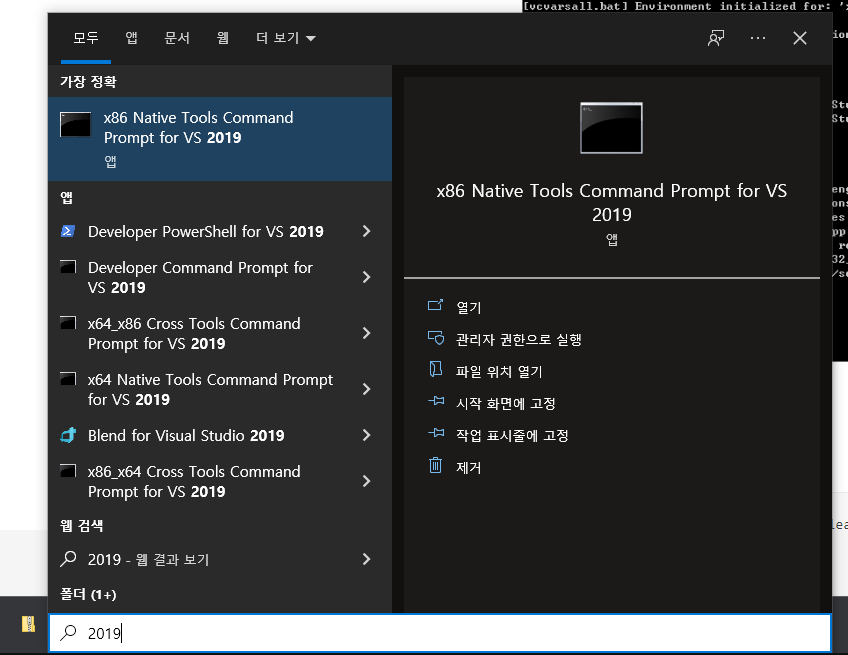This screenshot has width=848, height=655.
Task: Open x64 Native Tools Command Prompt result
Action: pos(210,389)
